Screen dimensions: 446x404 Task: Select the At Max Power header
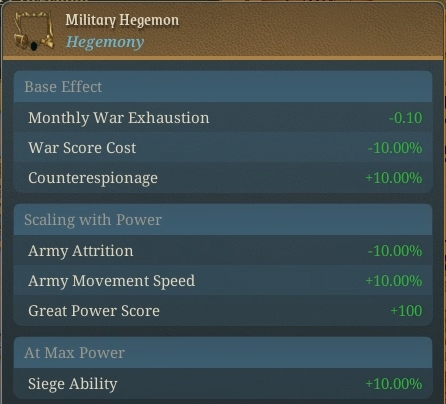pyautogui.click(x=223, y=353)
